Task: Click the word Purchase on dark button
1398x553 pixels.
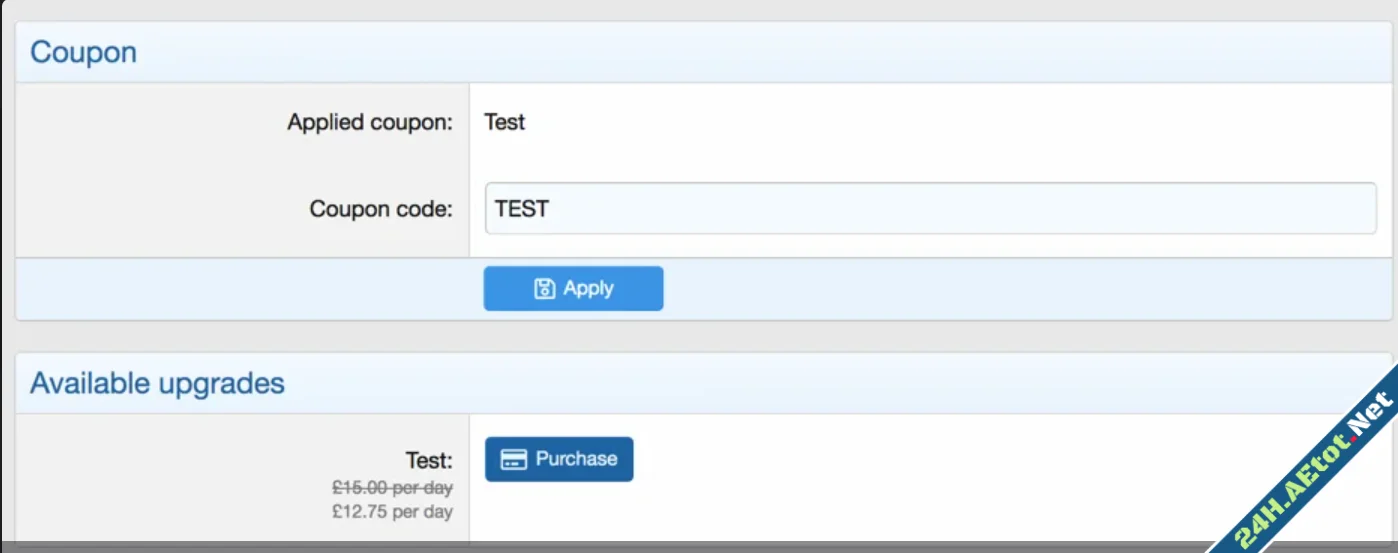Action: click(576, 459)
